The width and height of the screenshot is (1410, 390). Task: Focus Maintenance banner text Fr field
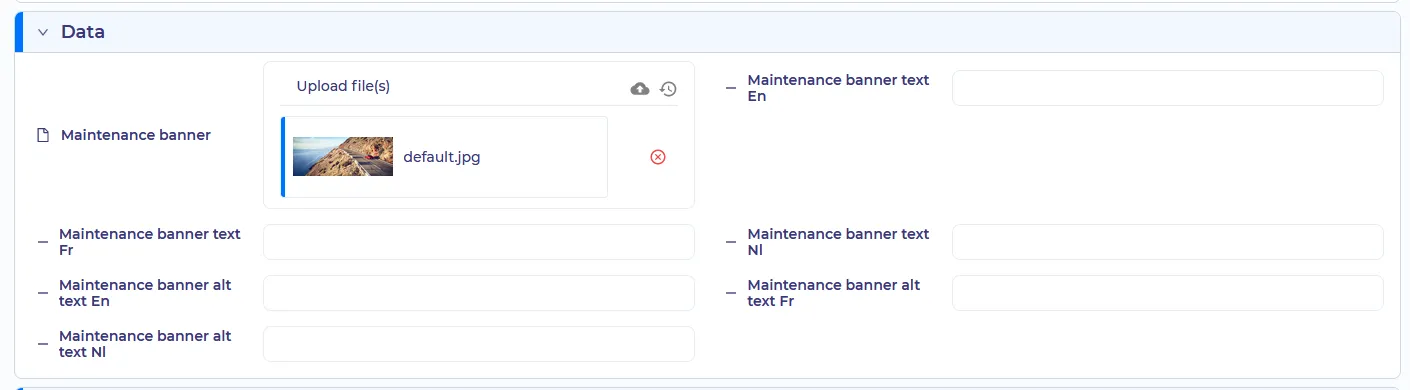point(478,242)
